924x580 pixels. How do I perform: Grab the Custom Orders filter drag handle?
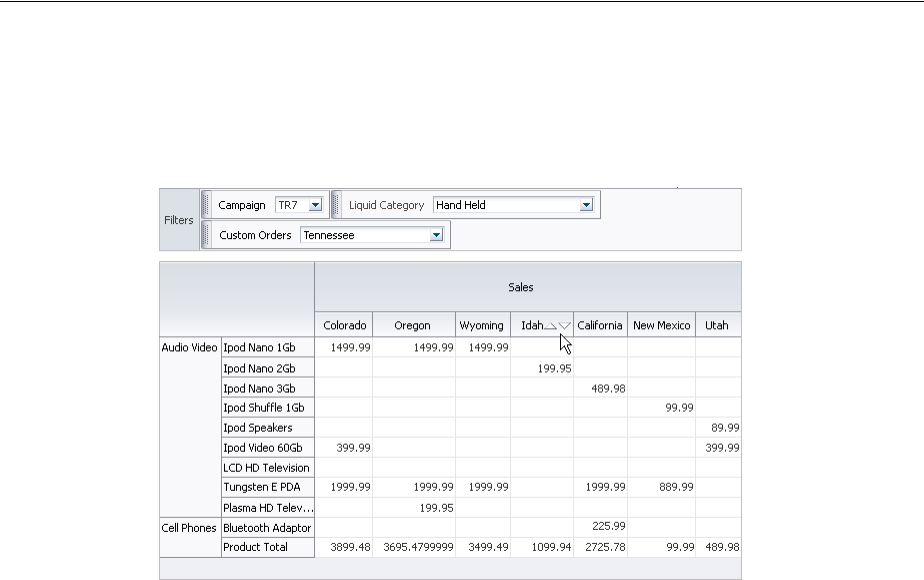click(206, 235)
